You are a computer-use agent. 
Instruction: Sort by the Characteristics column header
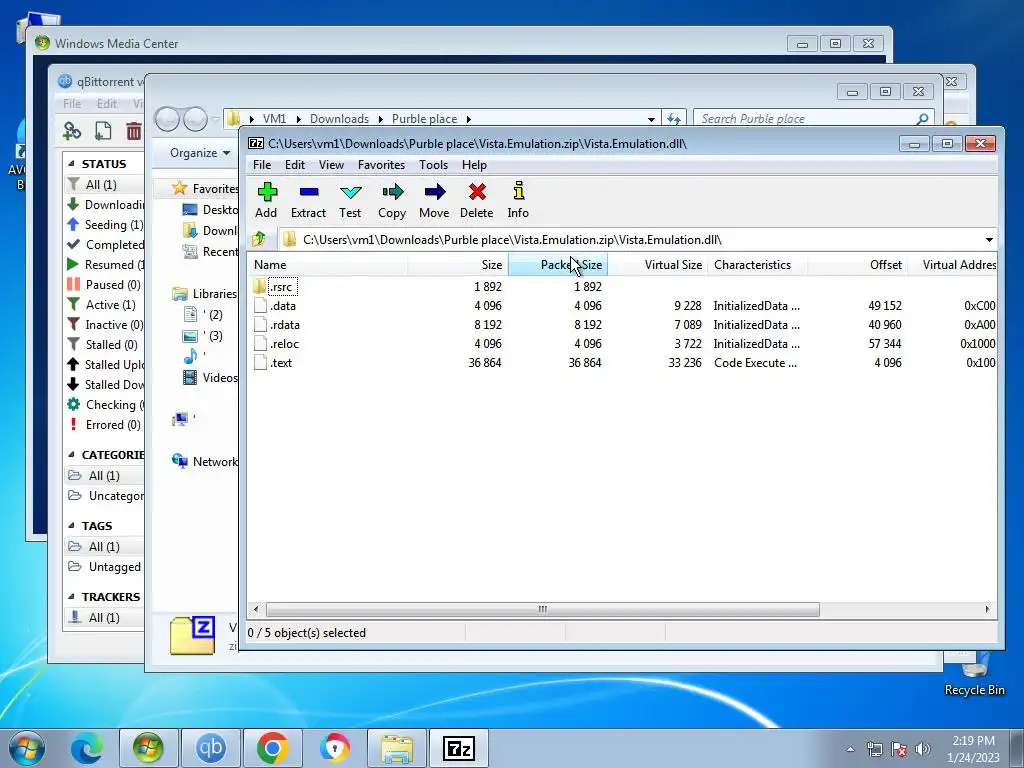coord(758,265)
